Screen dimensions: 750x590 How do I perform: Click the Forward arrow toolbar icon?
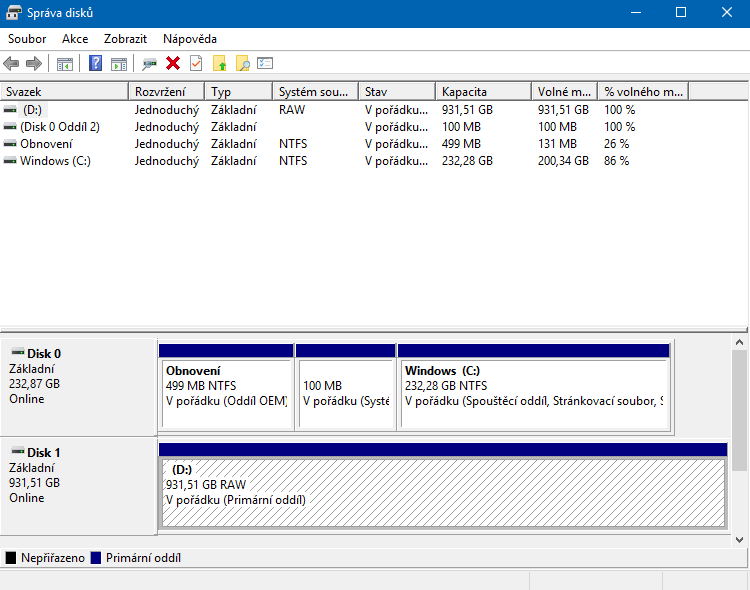tap(34, 64)
